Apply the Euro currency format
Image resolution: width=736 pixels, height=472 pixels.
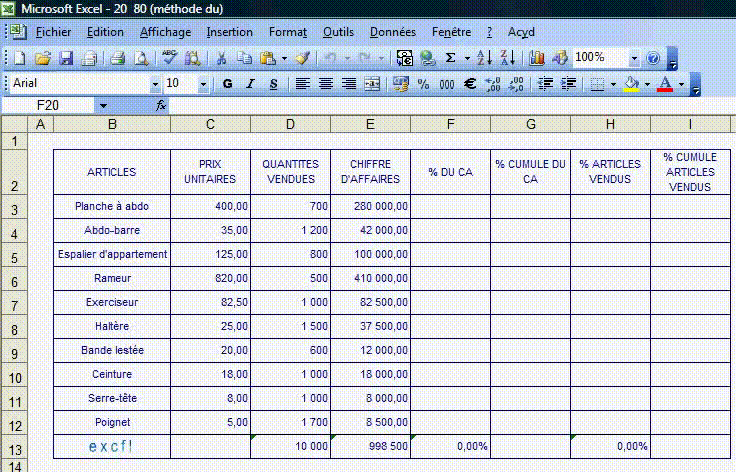click(x=469, y=84)
